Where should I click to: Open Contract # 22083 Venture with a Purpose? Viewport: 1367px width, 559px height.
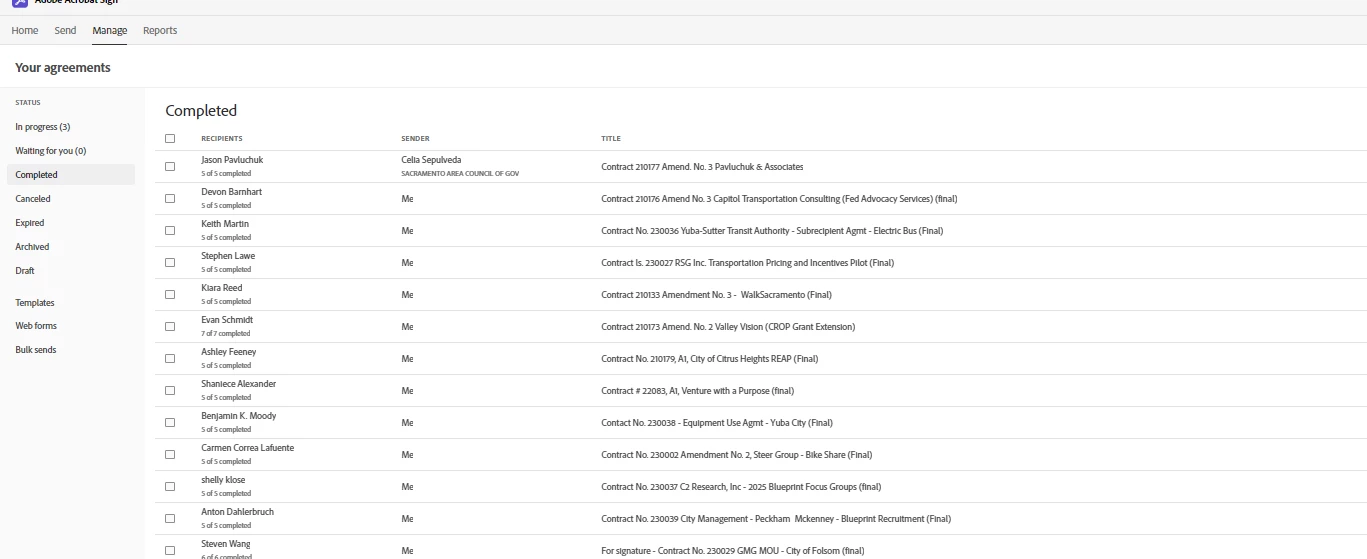[697, 391]
